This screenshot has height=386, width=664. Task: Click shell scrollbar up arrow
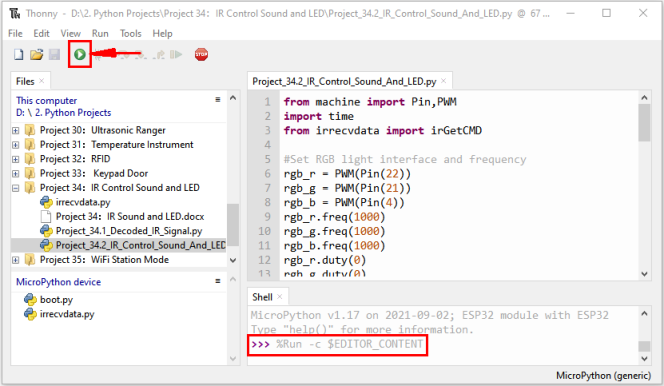(645, 314)
